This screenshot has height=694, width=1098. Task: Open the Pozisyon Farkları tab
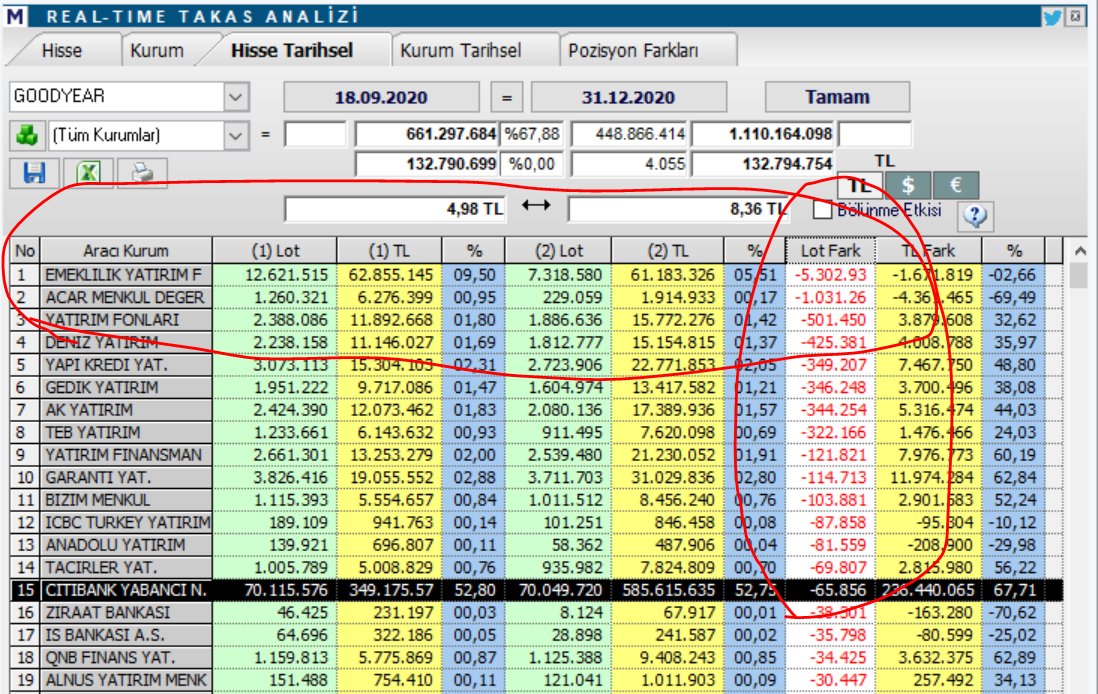coord(633,50)
